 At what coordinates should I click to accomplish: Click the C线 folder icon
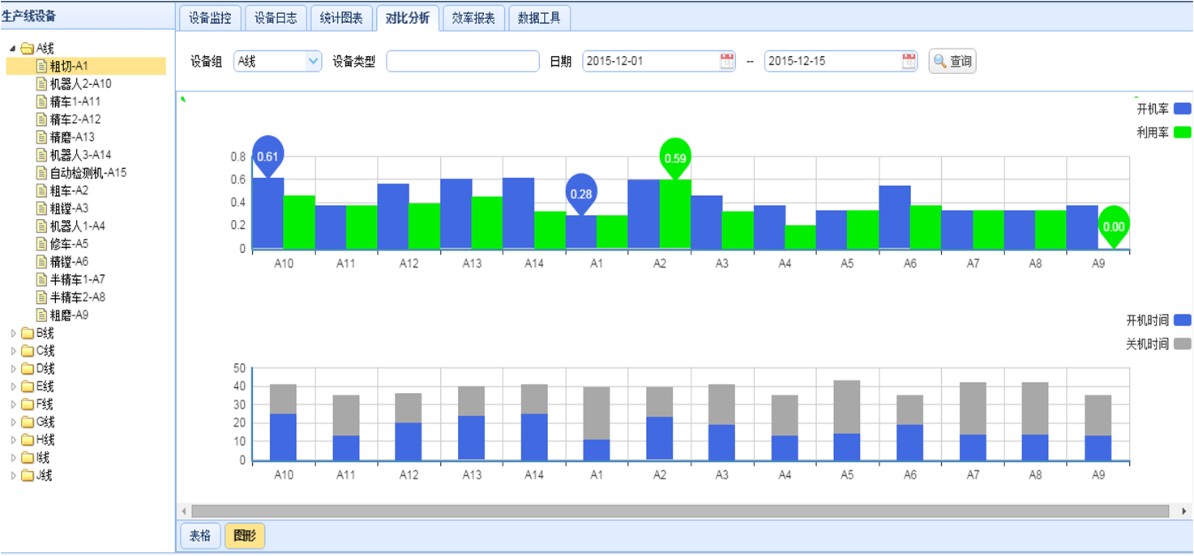[x=27, y=351]
